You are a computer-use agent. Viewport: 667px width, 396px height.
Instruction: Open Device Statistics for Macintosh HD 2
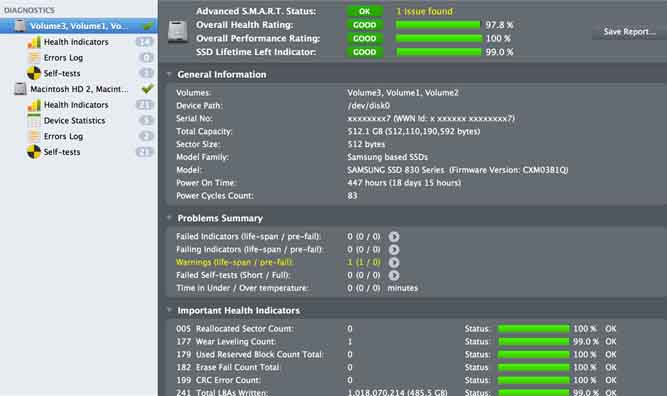point(74,120)
